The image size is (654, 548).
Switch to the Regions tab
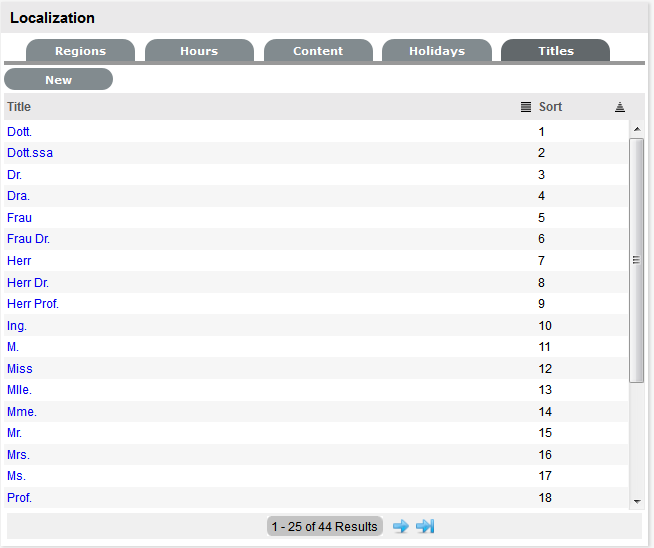[x=80, y=51]
